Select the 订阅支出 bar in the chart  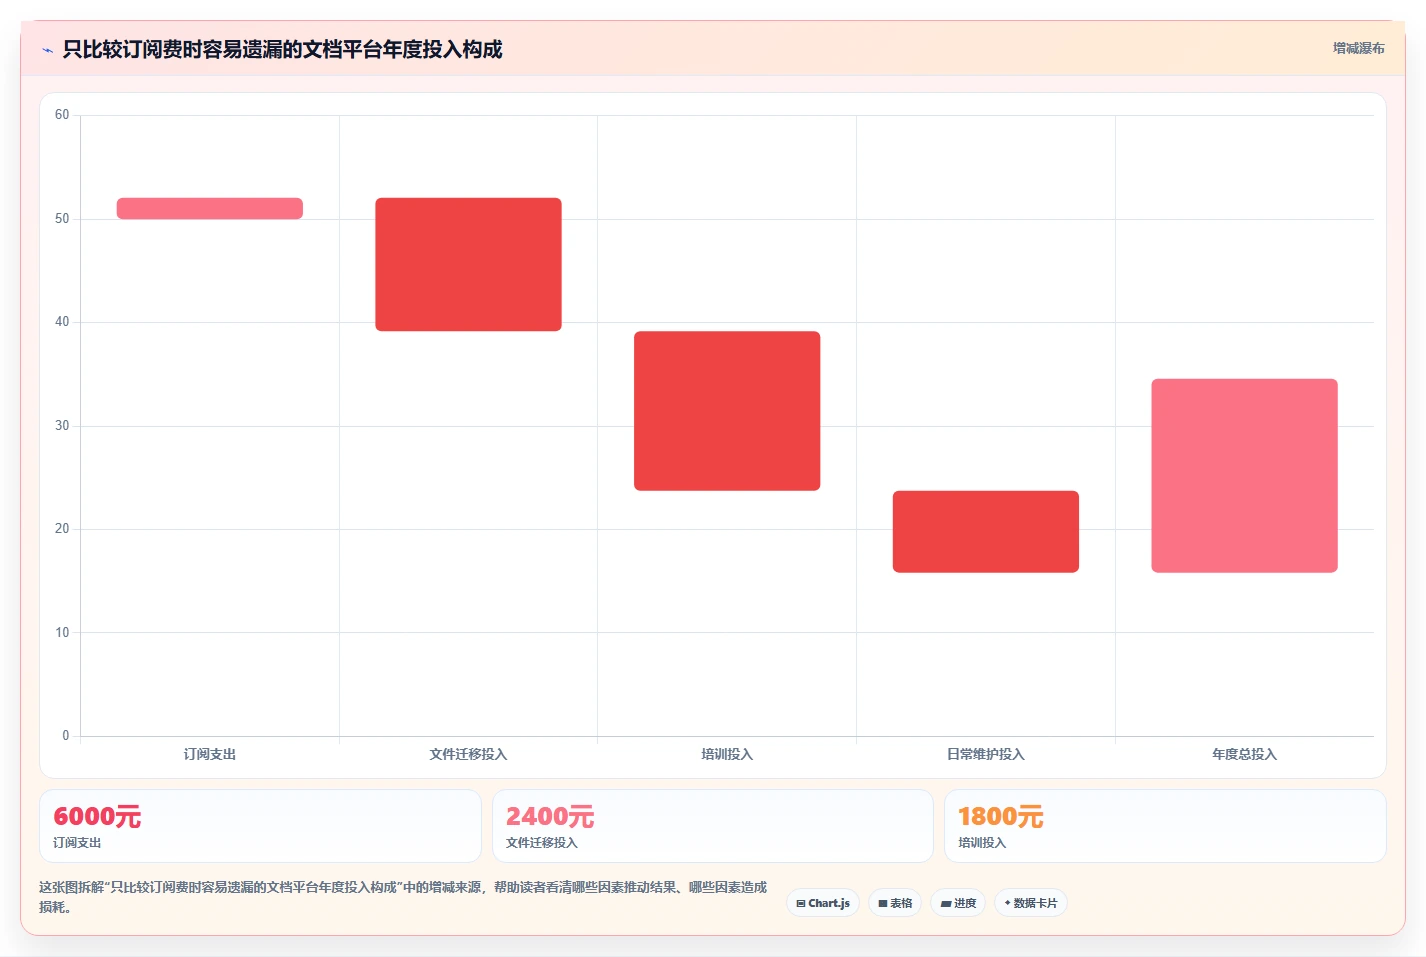210,208
